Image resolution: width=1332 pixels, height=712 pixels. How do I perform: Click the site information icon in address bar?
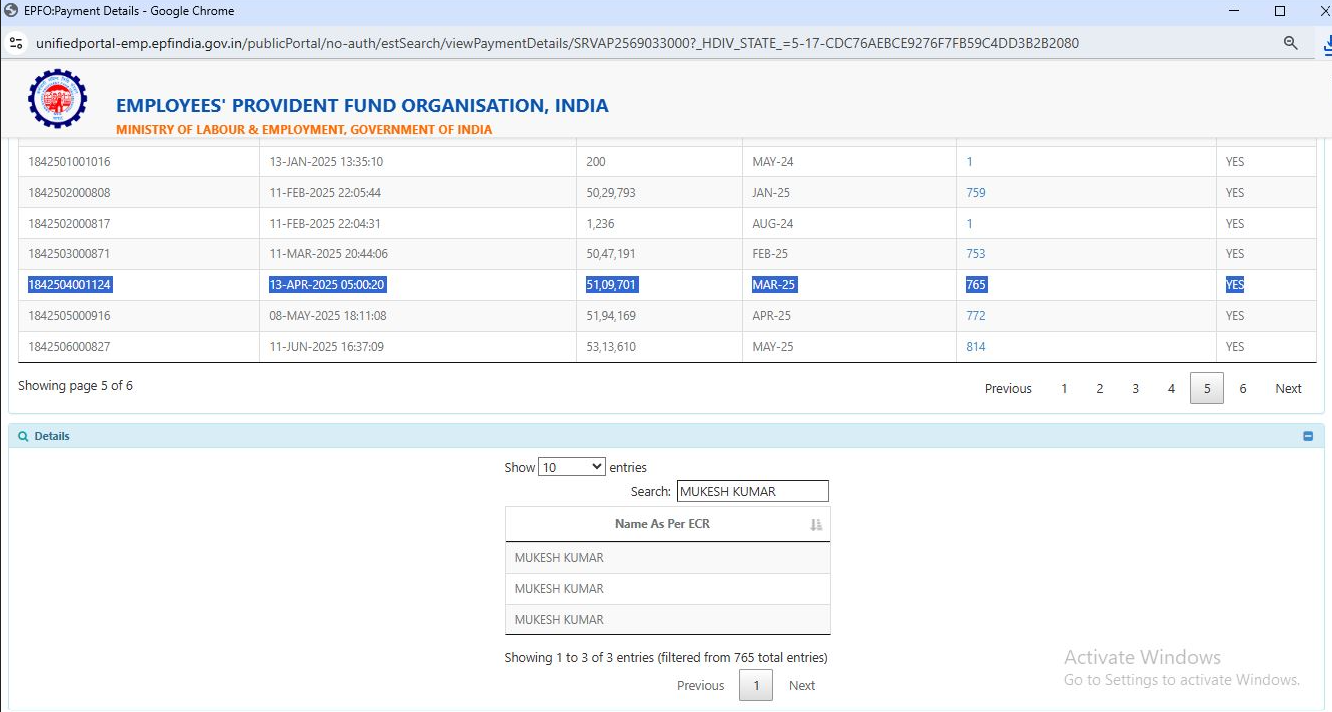point(16,43)
